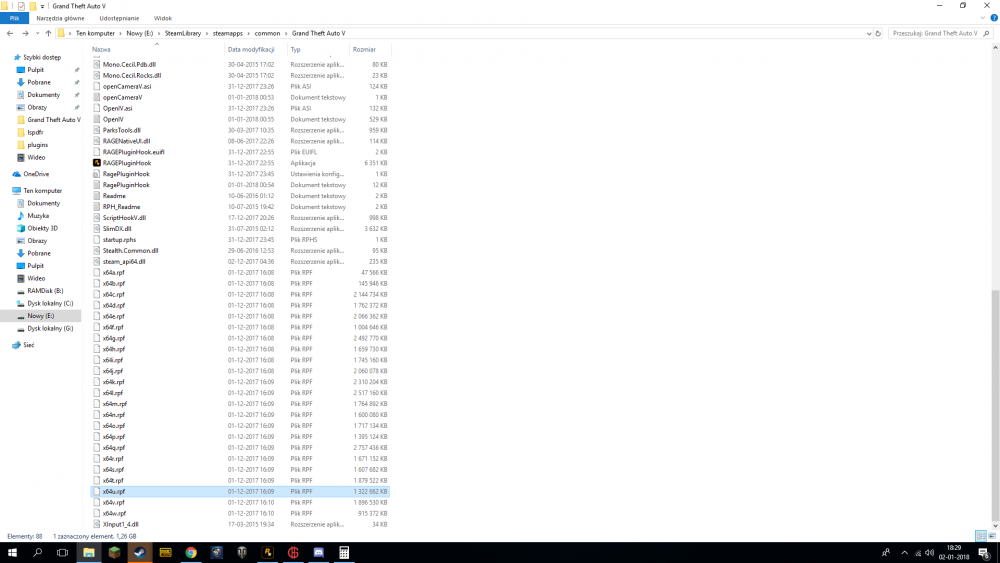
Task: Expand breadcrumb chevron after SteamLibrary
Action: coord(207,33)
